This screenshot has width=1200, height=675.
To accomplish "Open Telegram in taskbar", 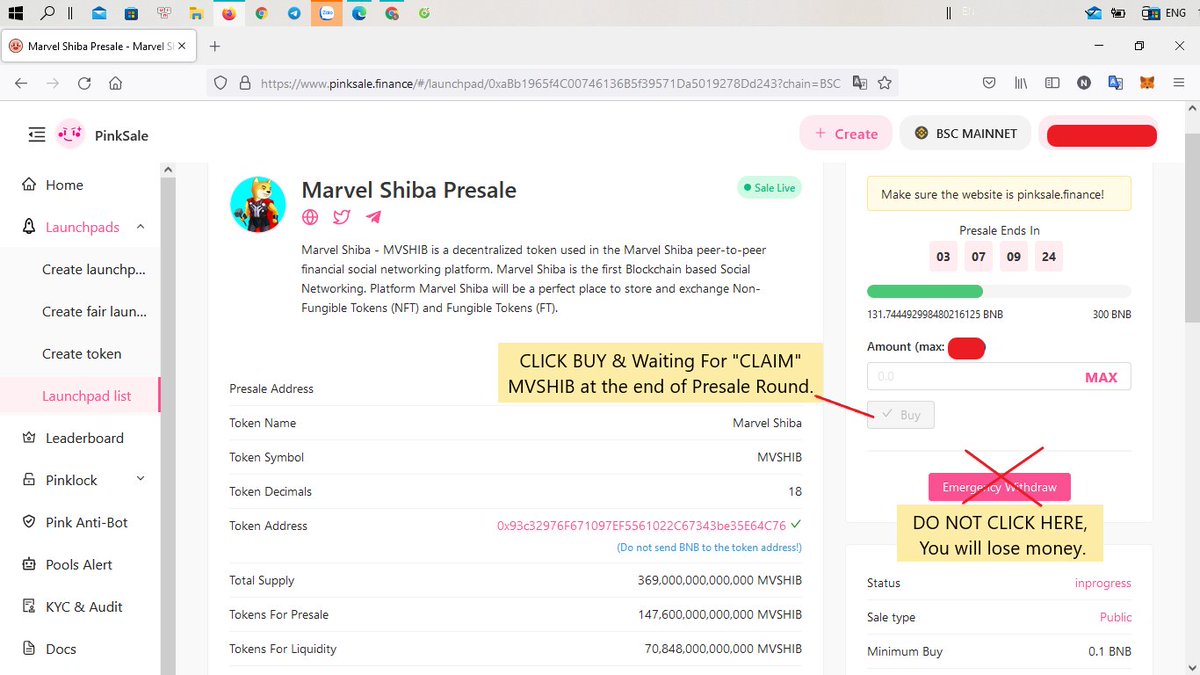I will (294, 14).
